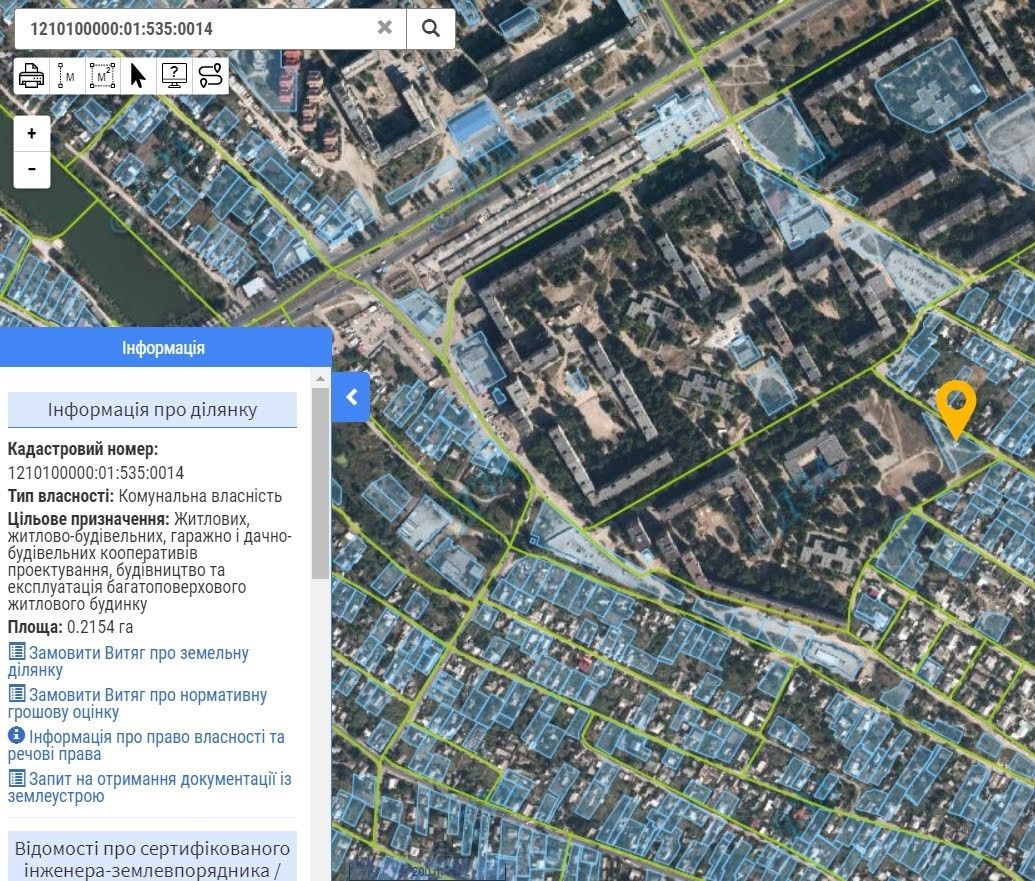Select the distance measurement tool

pyautogui.click(x=67, y=76)
